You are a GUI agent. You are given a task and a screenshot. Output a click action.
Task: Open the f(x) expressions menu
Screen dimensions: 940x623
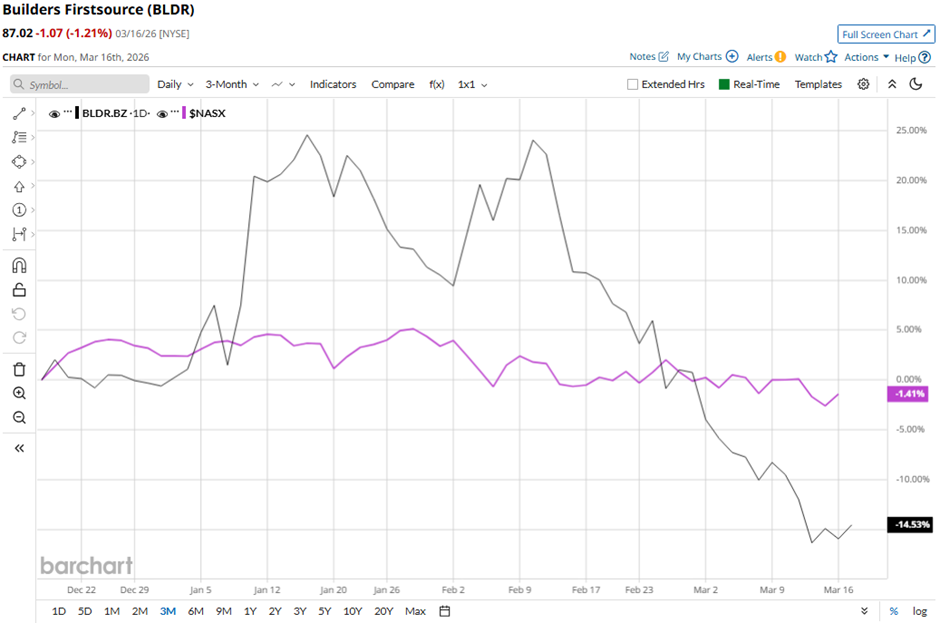[436, 85]
